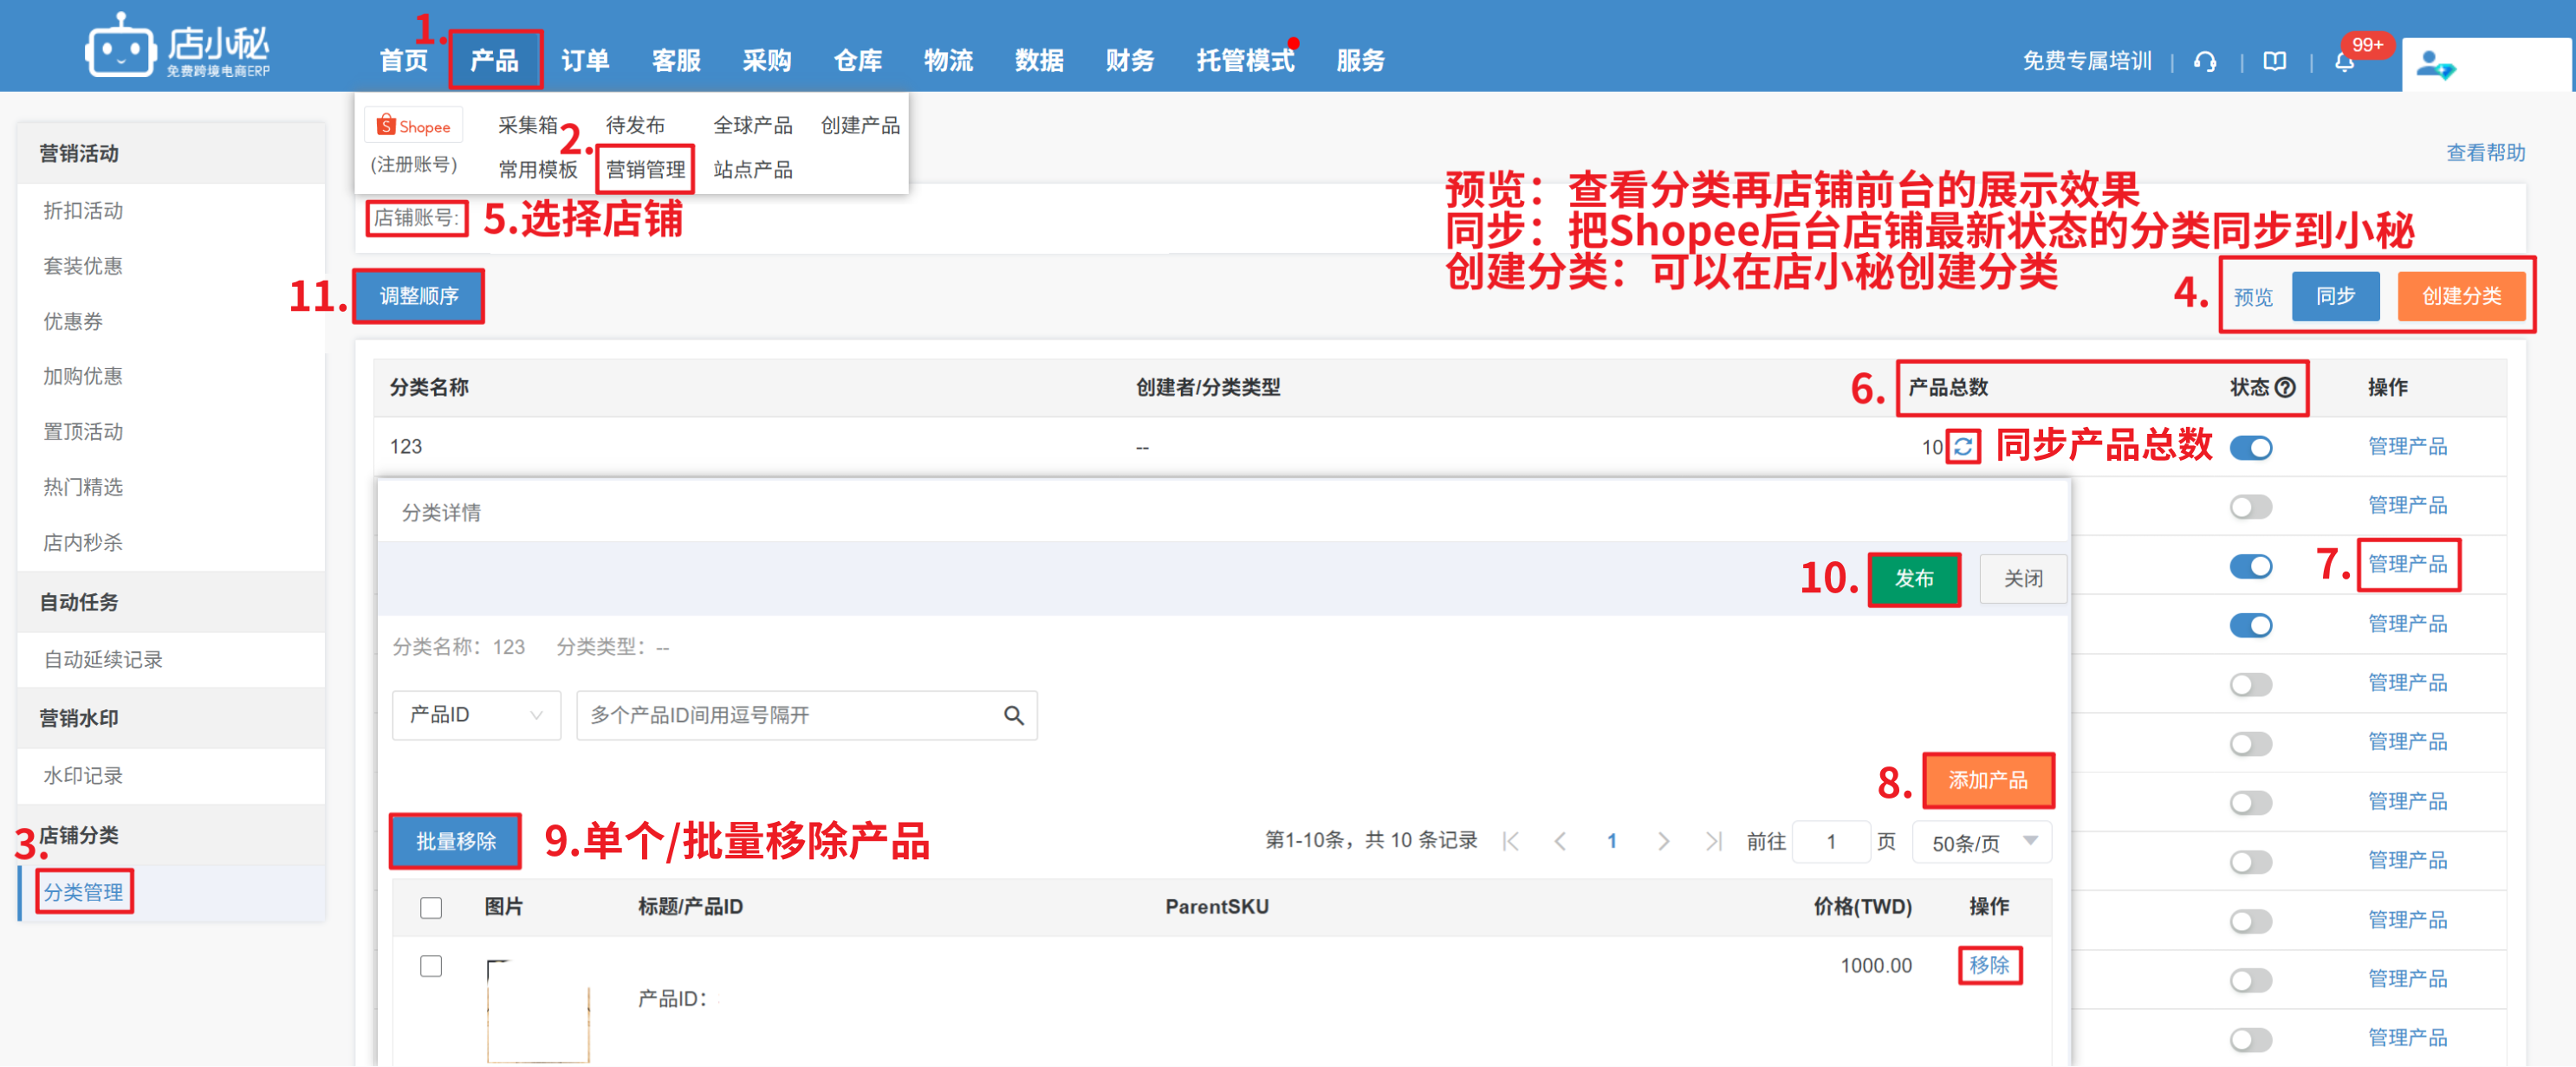Disable the status toggle for category 123
The width and height of the screenshot is (2576, 1067).
click(2250, 447)
